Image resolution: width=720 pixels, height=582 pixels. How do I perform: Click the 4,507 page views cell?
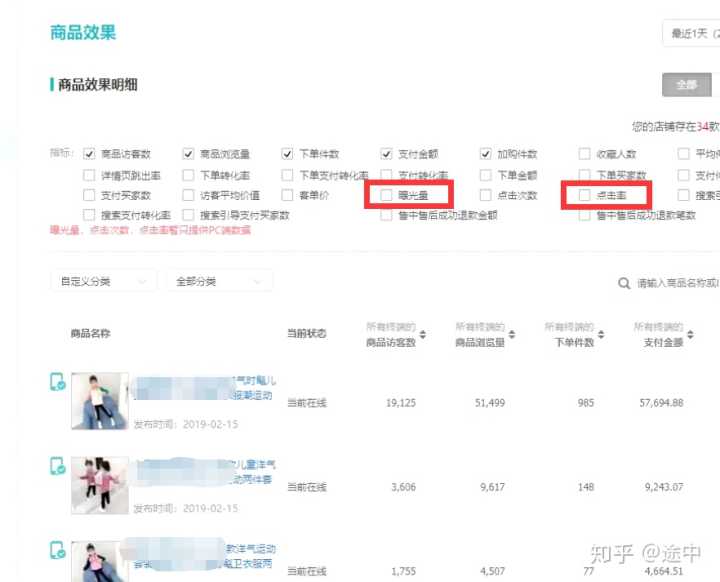(493, 571)
